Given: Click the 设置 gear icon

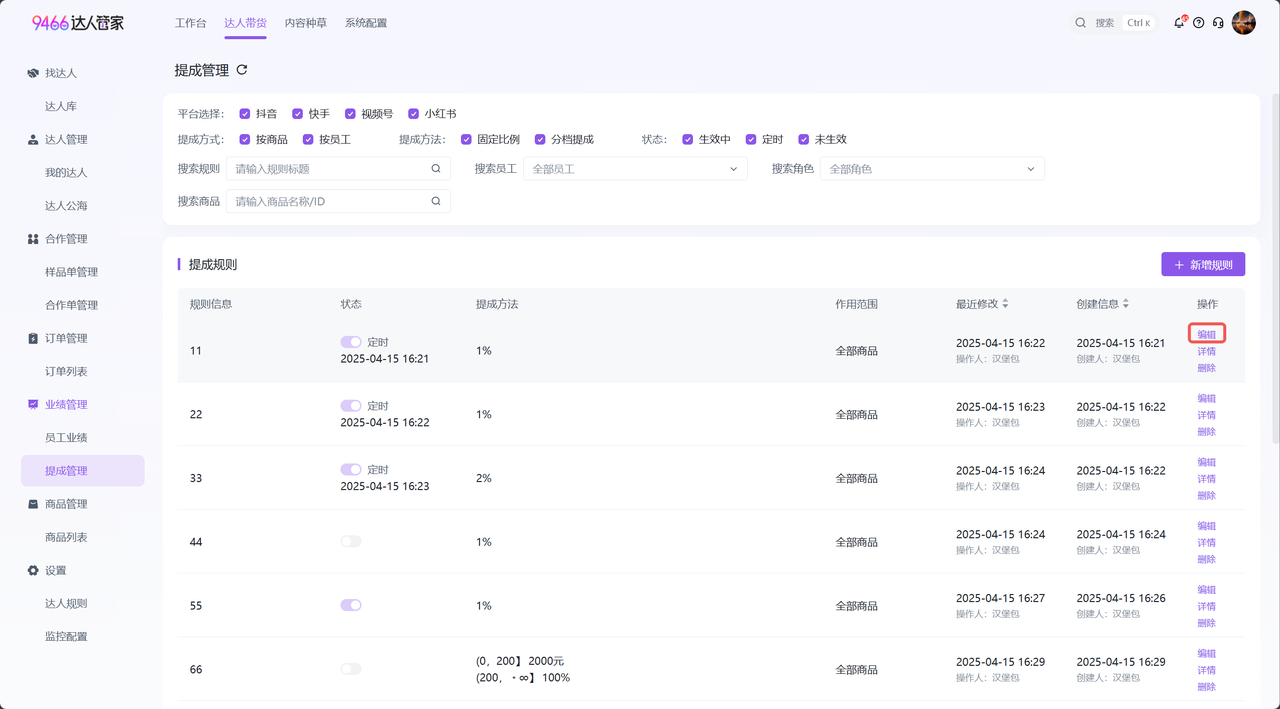Looking at the screenshot, I should pyautogui.click(x=33, y=570).
